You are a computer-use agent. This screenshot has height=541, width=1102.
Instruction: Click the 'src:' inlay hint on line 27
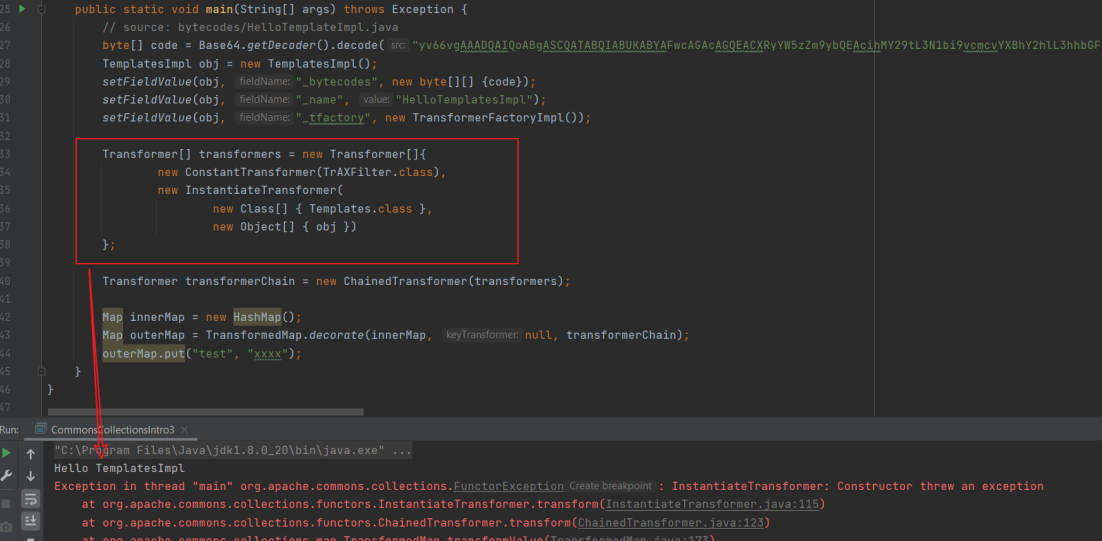tap(398, 46)
